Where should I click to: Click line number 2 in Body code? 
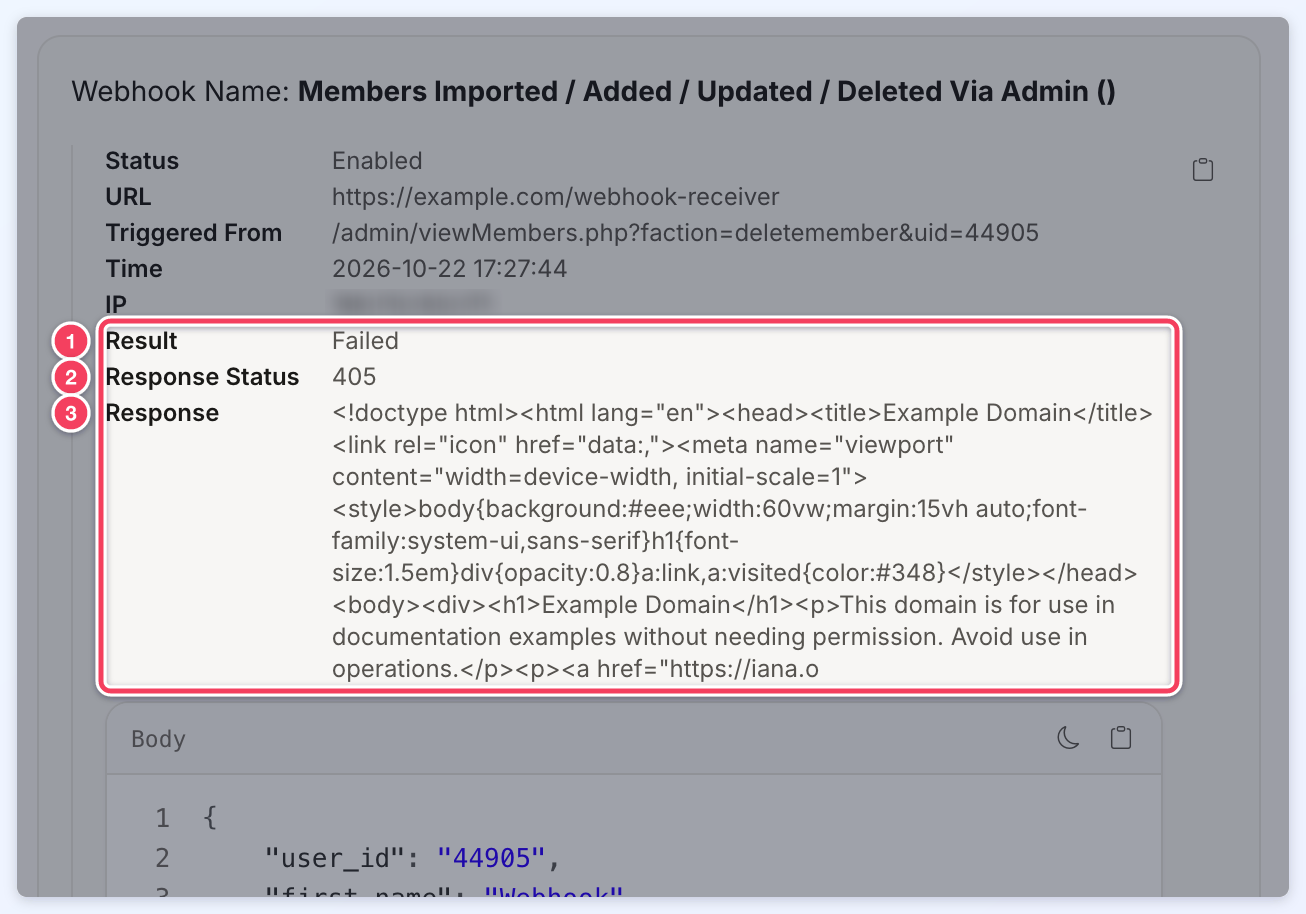pyautogui.click(x=162, y=857)
